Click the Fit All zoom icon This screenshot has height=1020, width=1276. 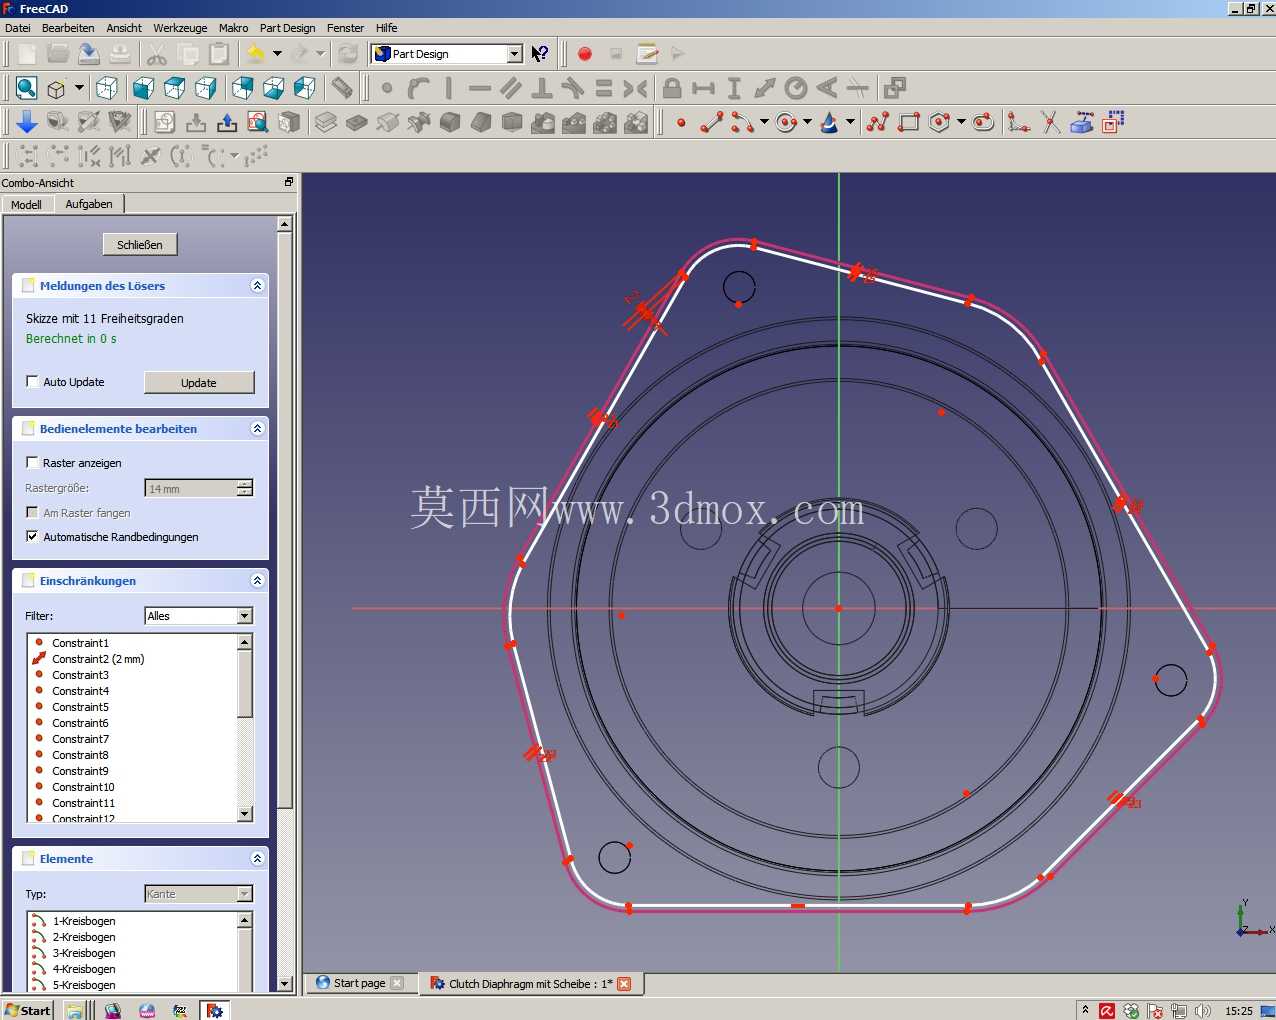pyautogui.click(x=27, y=88)
